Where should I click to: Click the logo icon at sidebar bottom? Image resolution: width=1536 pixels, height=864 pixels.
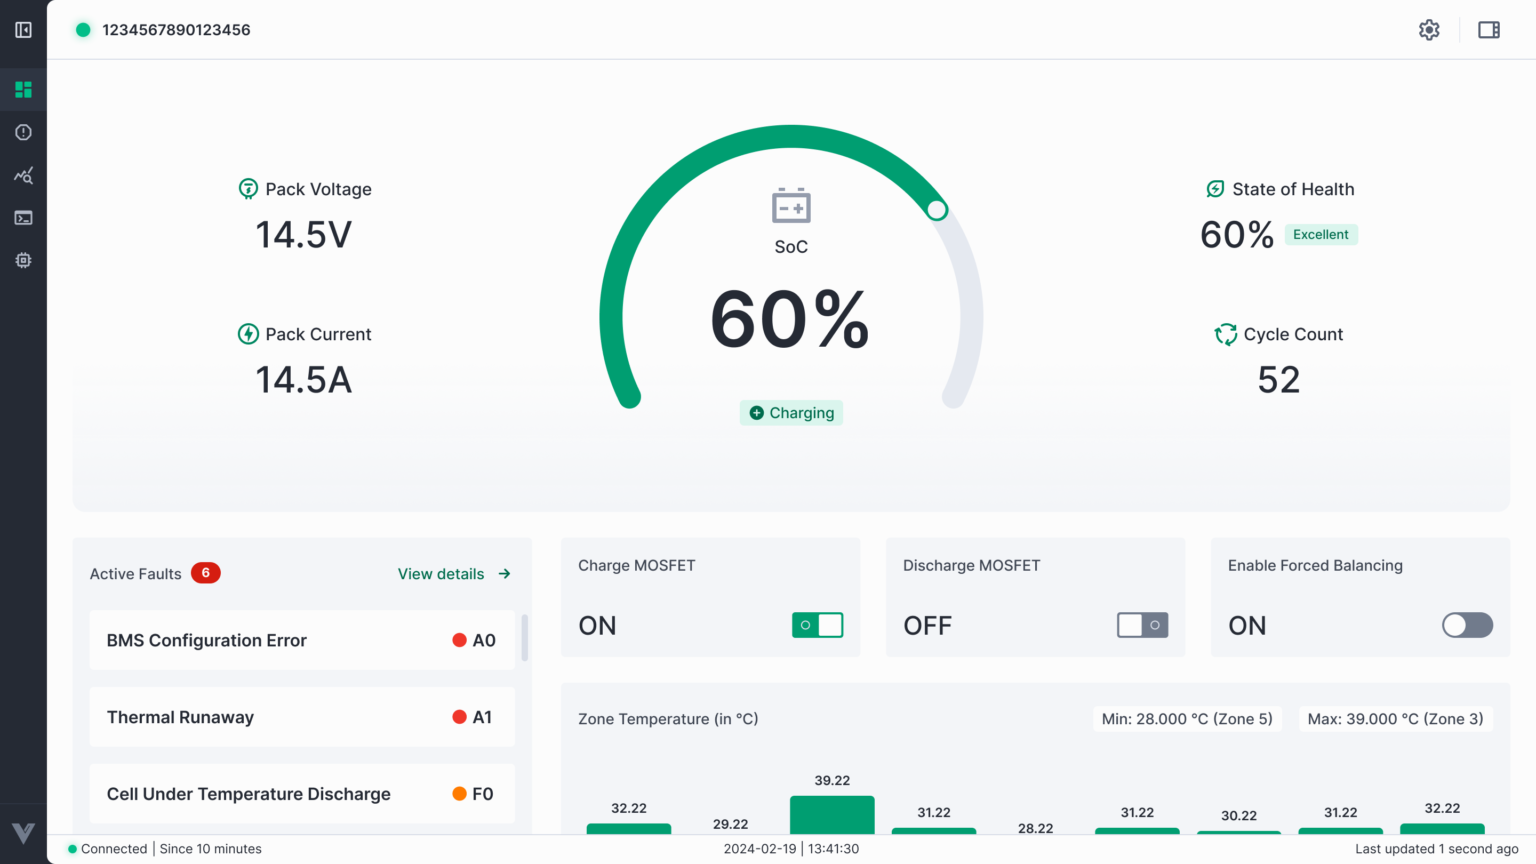click(23, 833)
